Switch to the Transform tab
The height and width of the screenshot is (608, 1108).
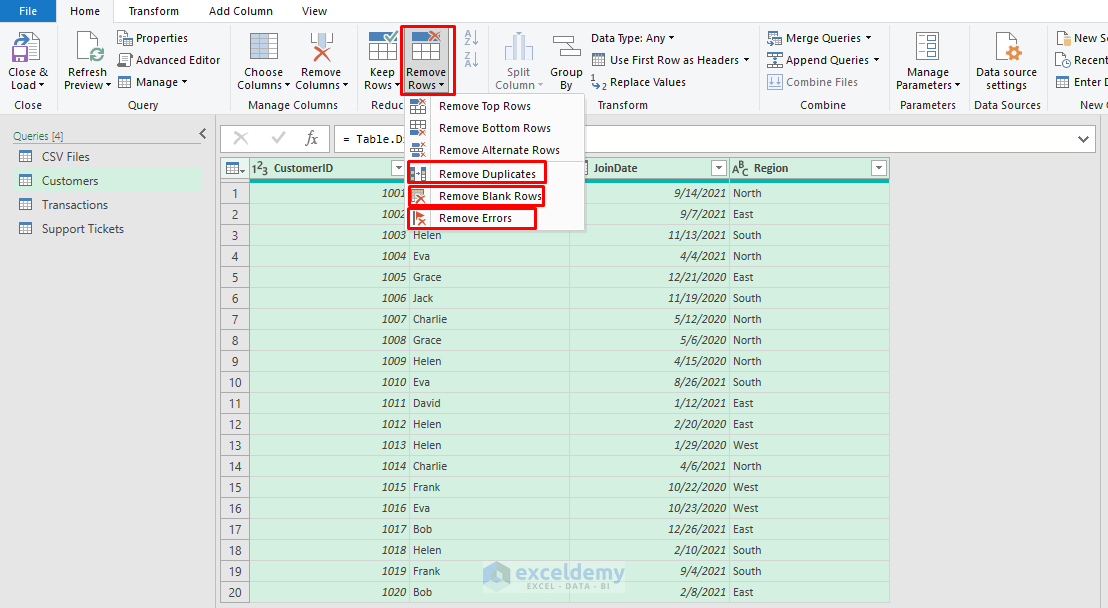coord(153,11)
